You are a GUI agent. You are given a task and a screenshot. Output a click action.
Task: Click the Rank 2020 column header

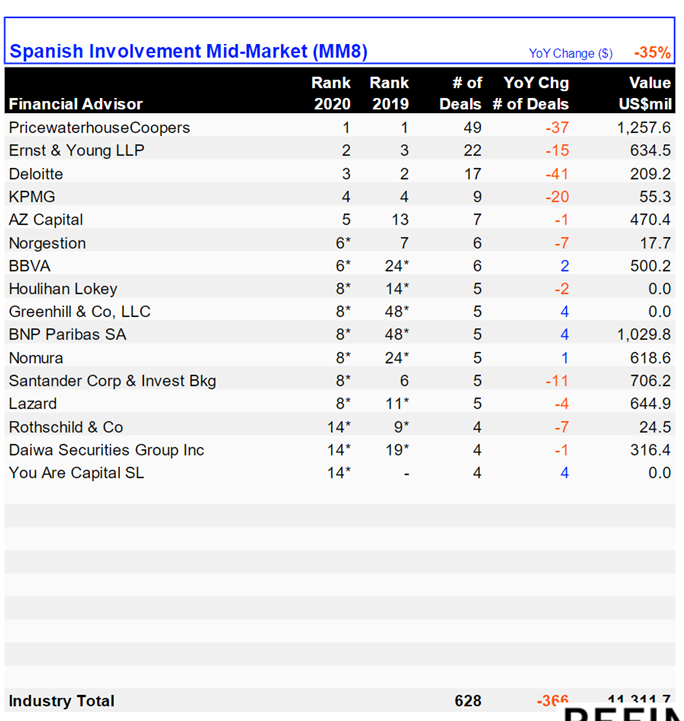(331, 93)
